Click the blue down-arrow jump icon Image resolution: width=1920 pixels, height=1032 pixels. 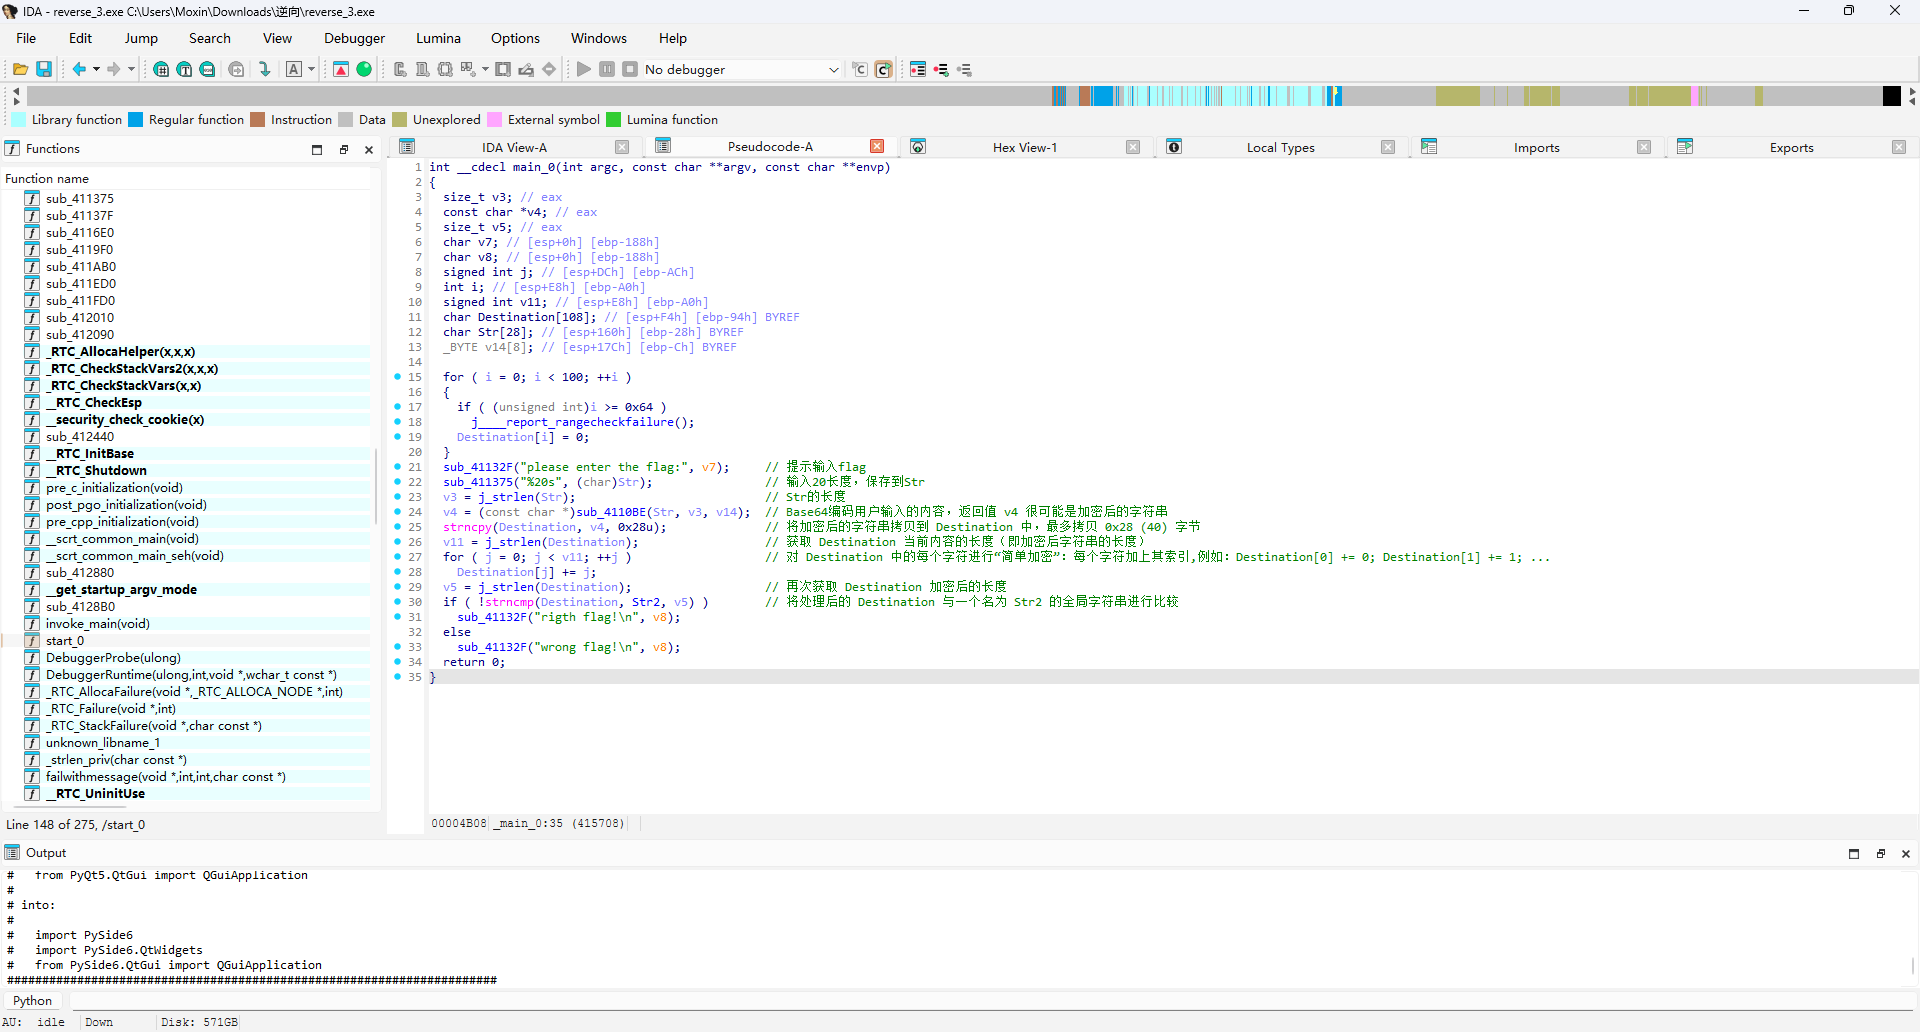coord(264,69)
